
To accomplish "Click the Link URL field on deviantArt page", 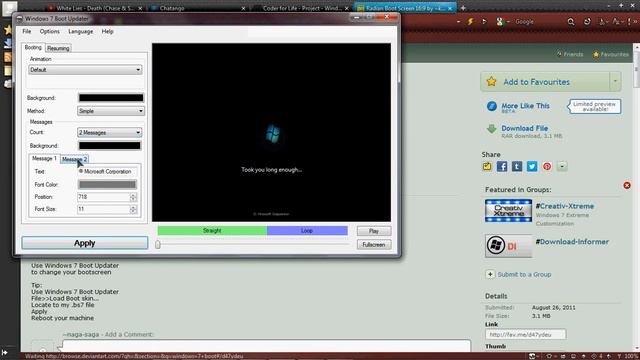I will pyautogui.click(x=525, y=334).
